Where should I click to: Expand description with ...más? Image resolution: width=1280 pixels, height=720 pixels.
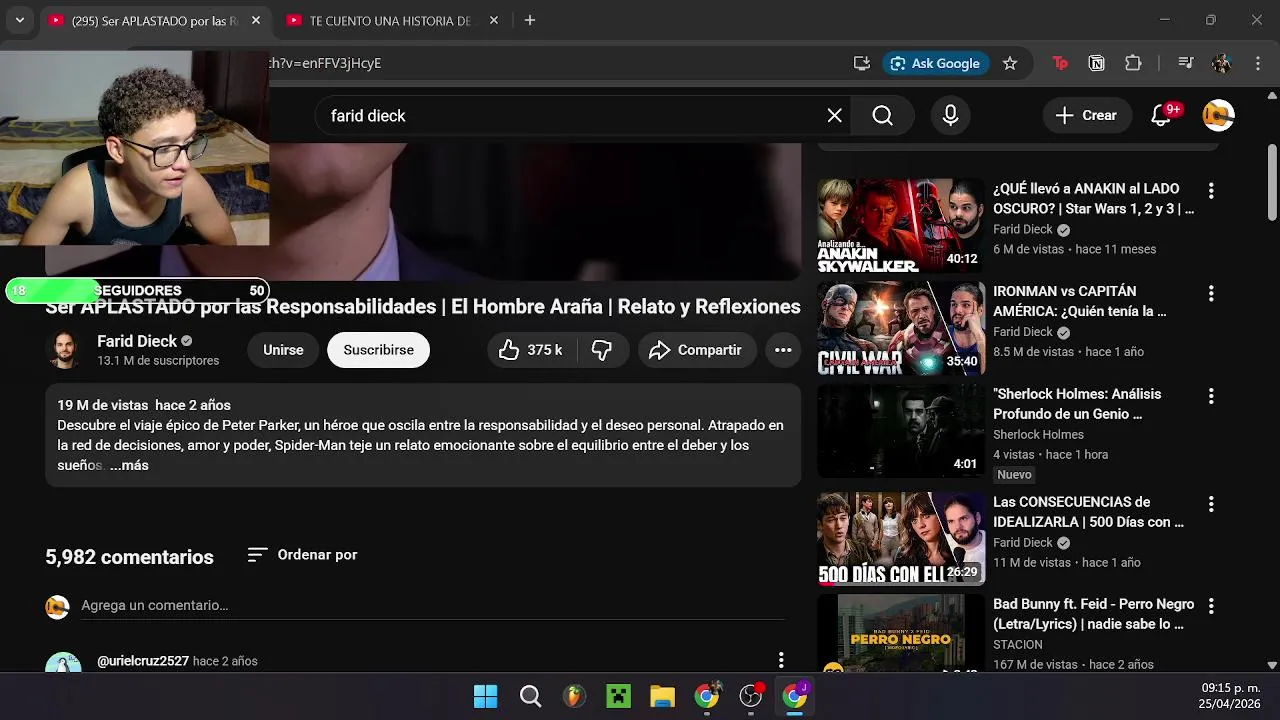129,465
